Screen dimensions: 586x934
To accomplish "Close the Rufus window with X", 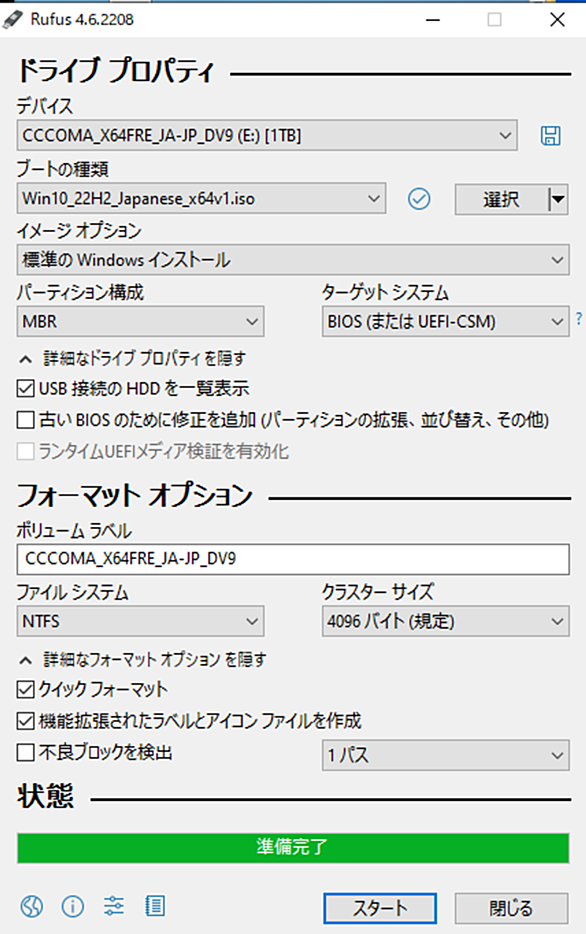I will coord(557,20).
